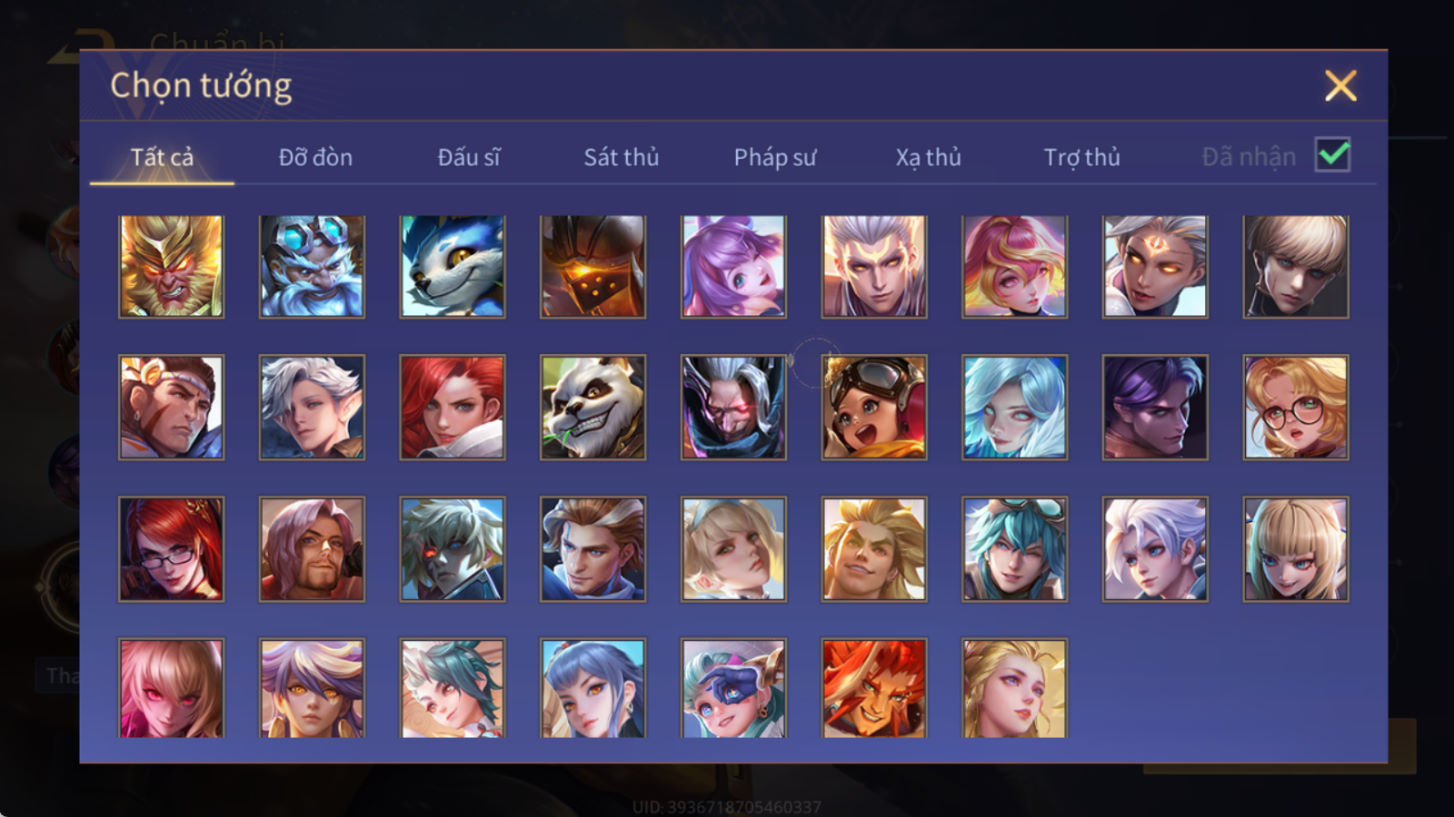The width and height of the screenshot is (1454, 817).
Task: Select the teal-haired hero with goggles on head
Action: click(1015, 549)
